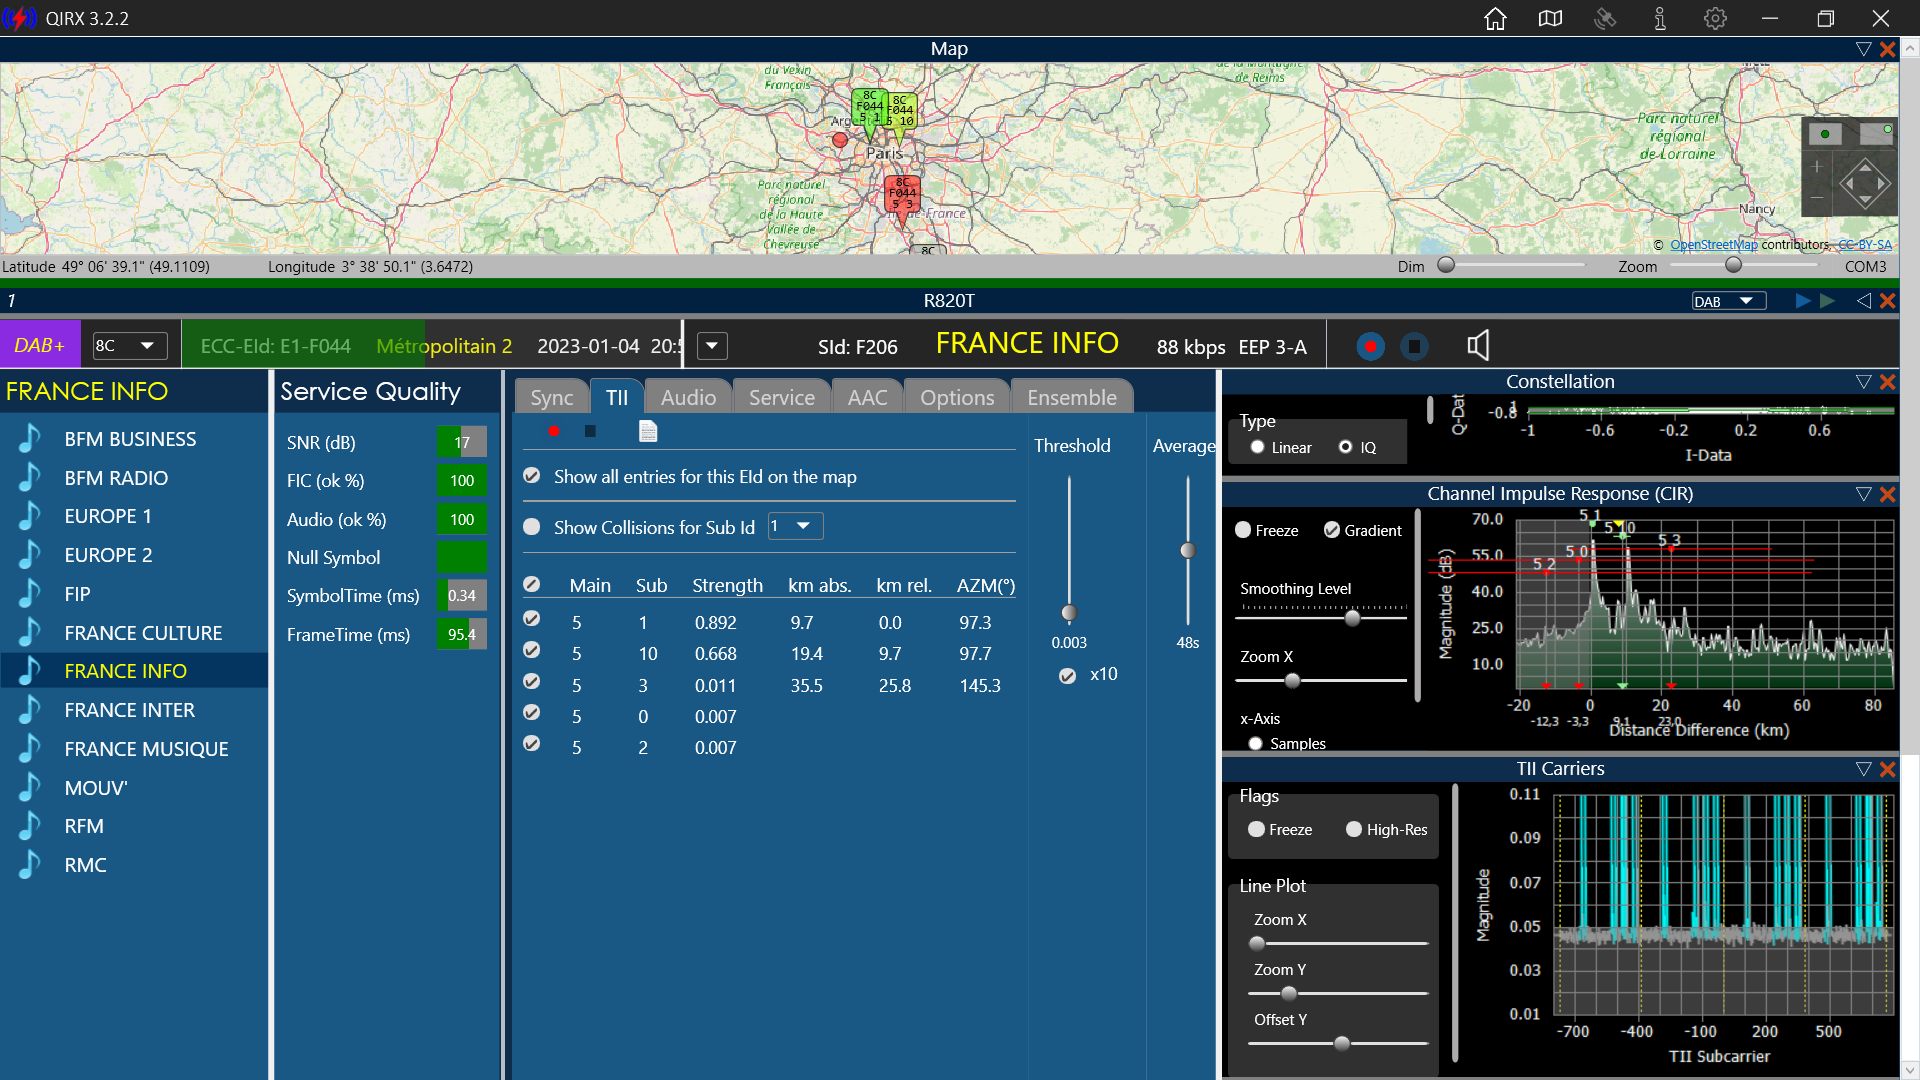Click the left-pointing triangle on receiver bar
1920x1080 pixels.
click(x=1863, y=301)
